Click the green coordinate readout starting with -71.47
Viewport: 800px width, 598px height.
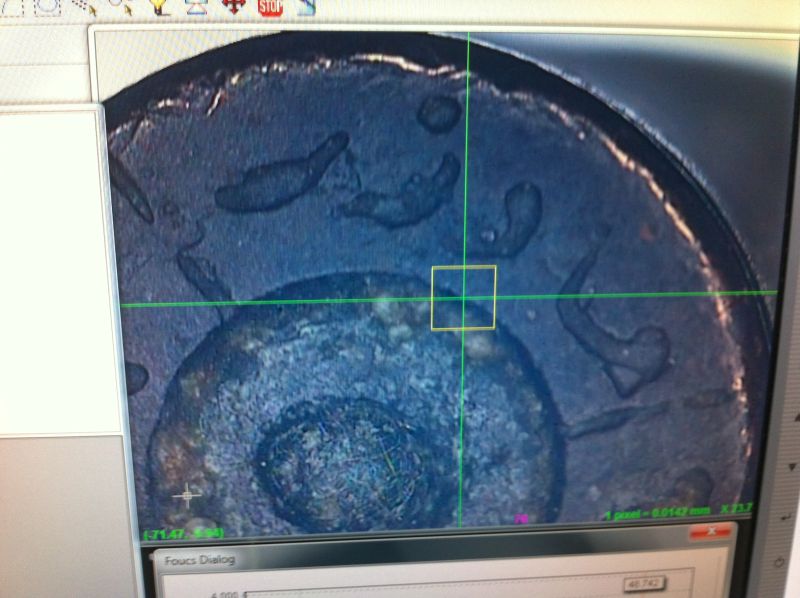[x=184, y=534]
